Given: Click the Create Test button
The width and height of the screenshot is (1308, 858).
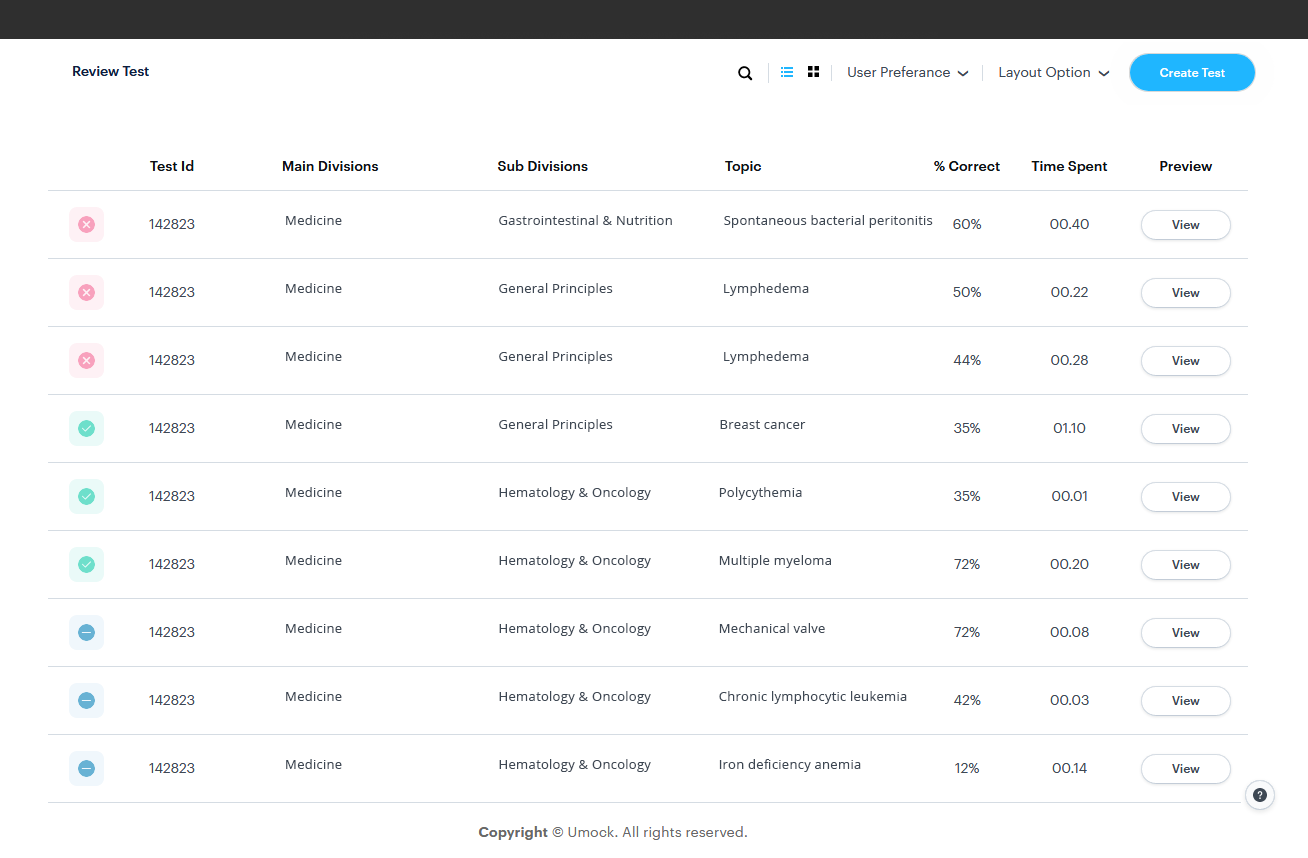Looking at the screenshot, I should pyautogui.click(x=1192, y=73).
